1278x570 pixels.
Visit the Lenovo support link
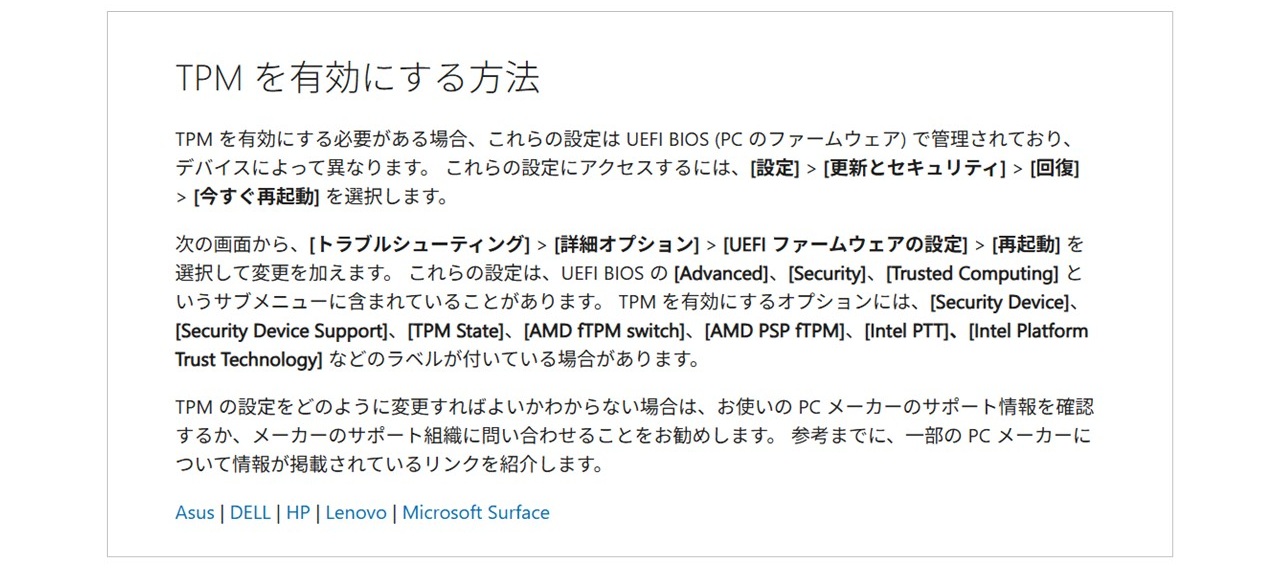(356, 512)
